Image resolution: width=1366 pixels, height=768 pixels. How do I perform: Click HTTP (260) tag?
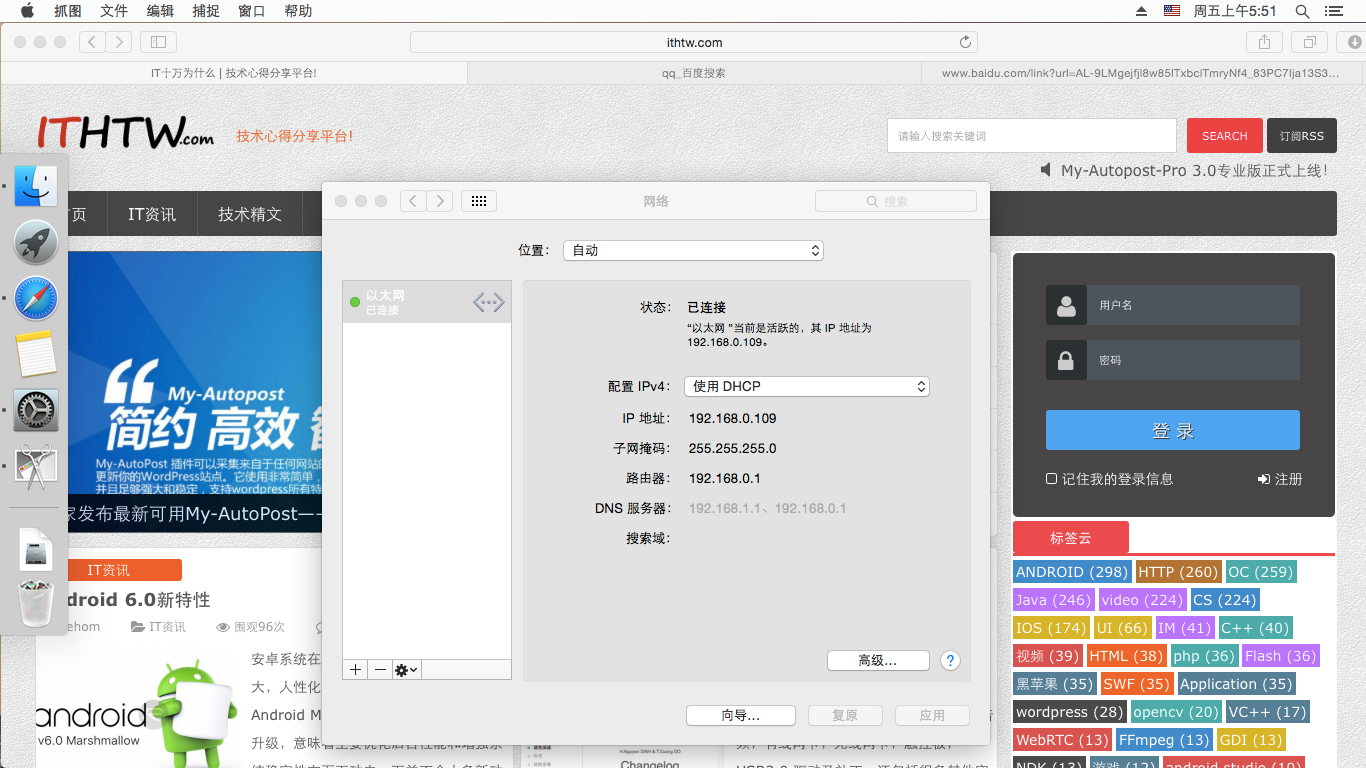tap(1178, 572)
